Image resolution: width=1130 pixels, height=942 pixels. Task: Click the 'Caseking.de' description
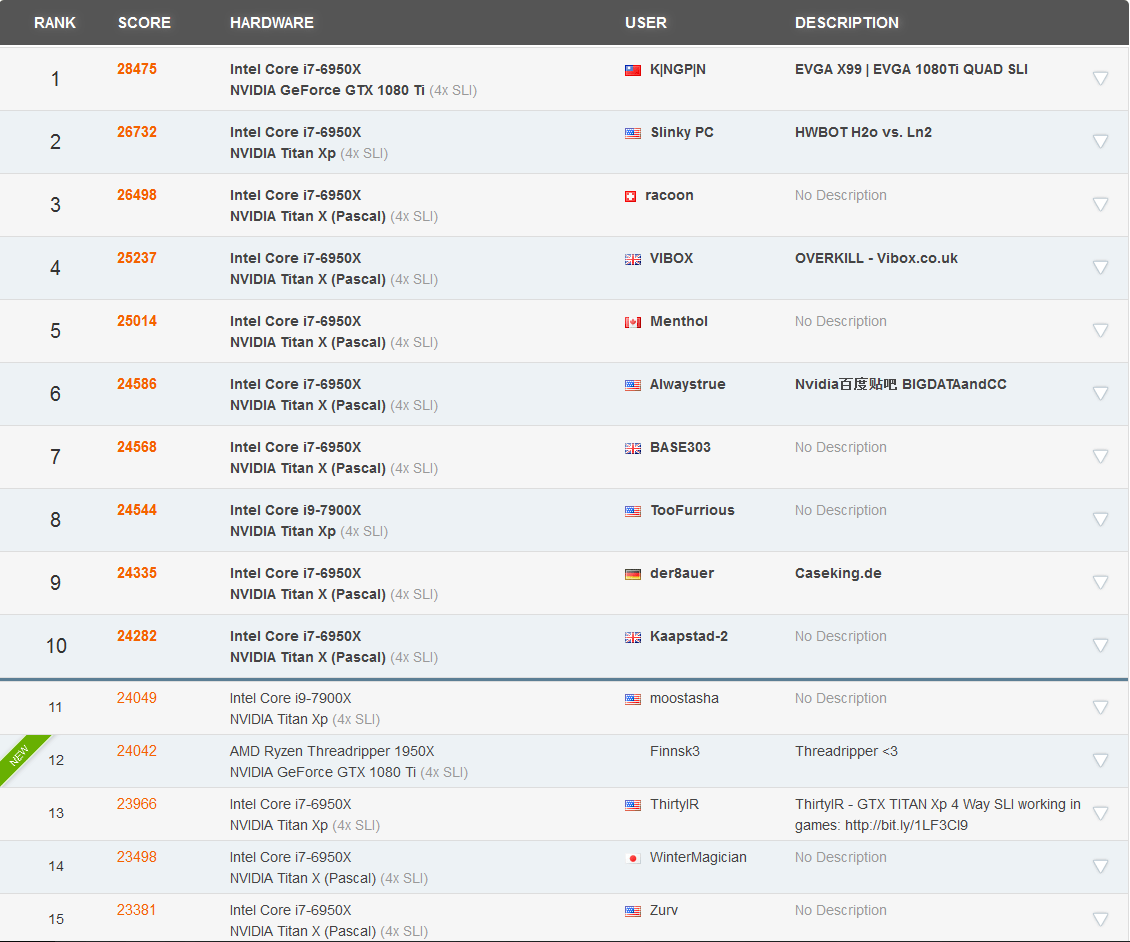[838, 574]
